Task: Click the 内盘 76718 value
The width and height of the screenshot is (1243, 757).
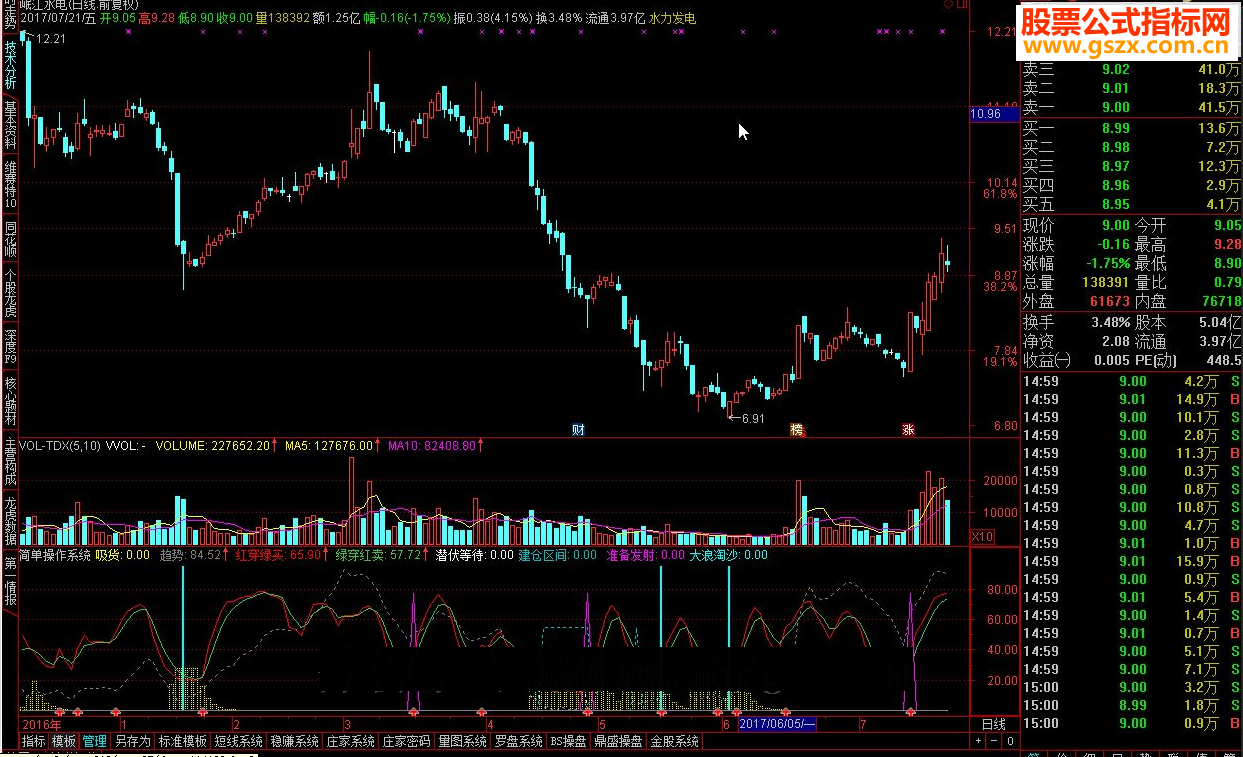Action: pos(1220,301)
